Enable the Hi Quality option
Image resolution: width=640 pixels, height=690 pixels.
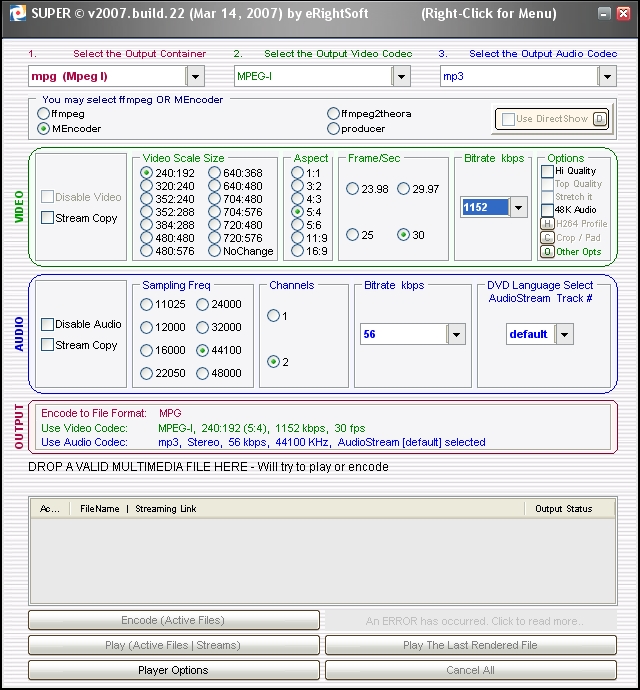pyautogui.click(x=547, y=171)
